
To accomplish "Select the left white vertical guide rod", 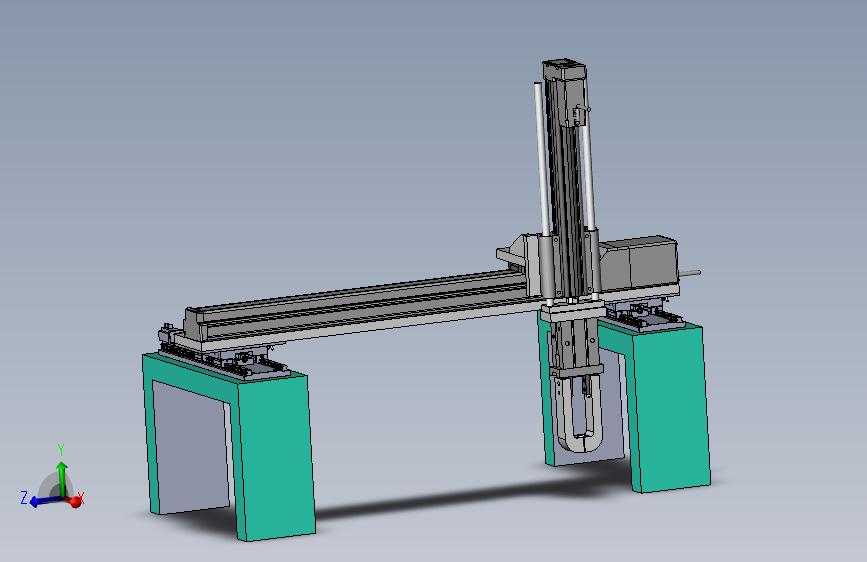I will pyautogui.click(x=542, y=158).
